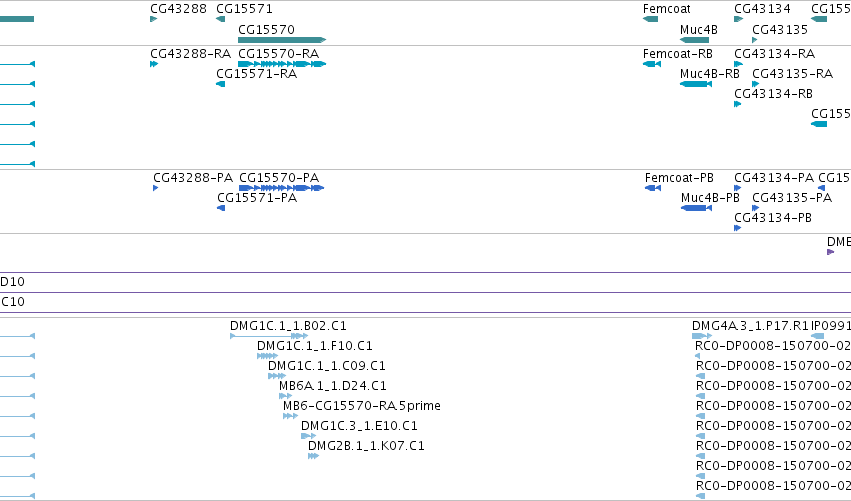Select the CG43134-PA protein label
The image size is (851, 501).
[x=774, y=178]
